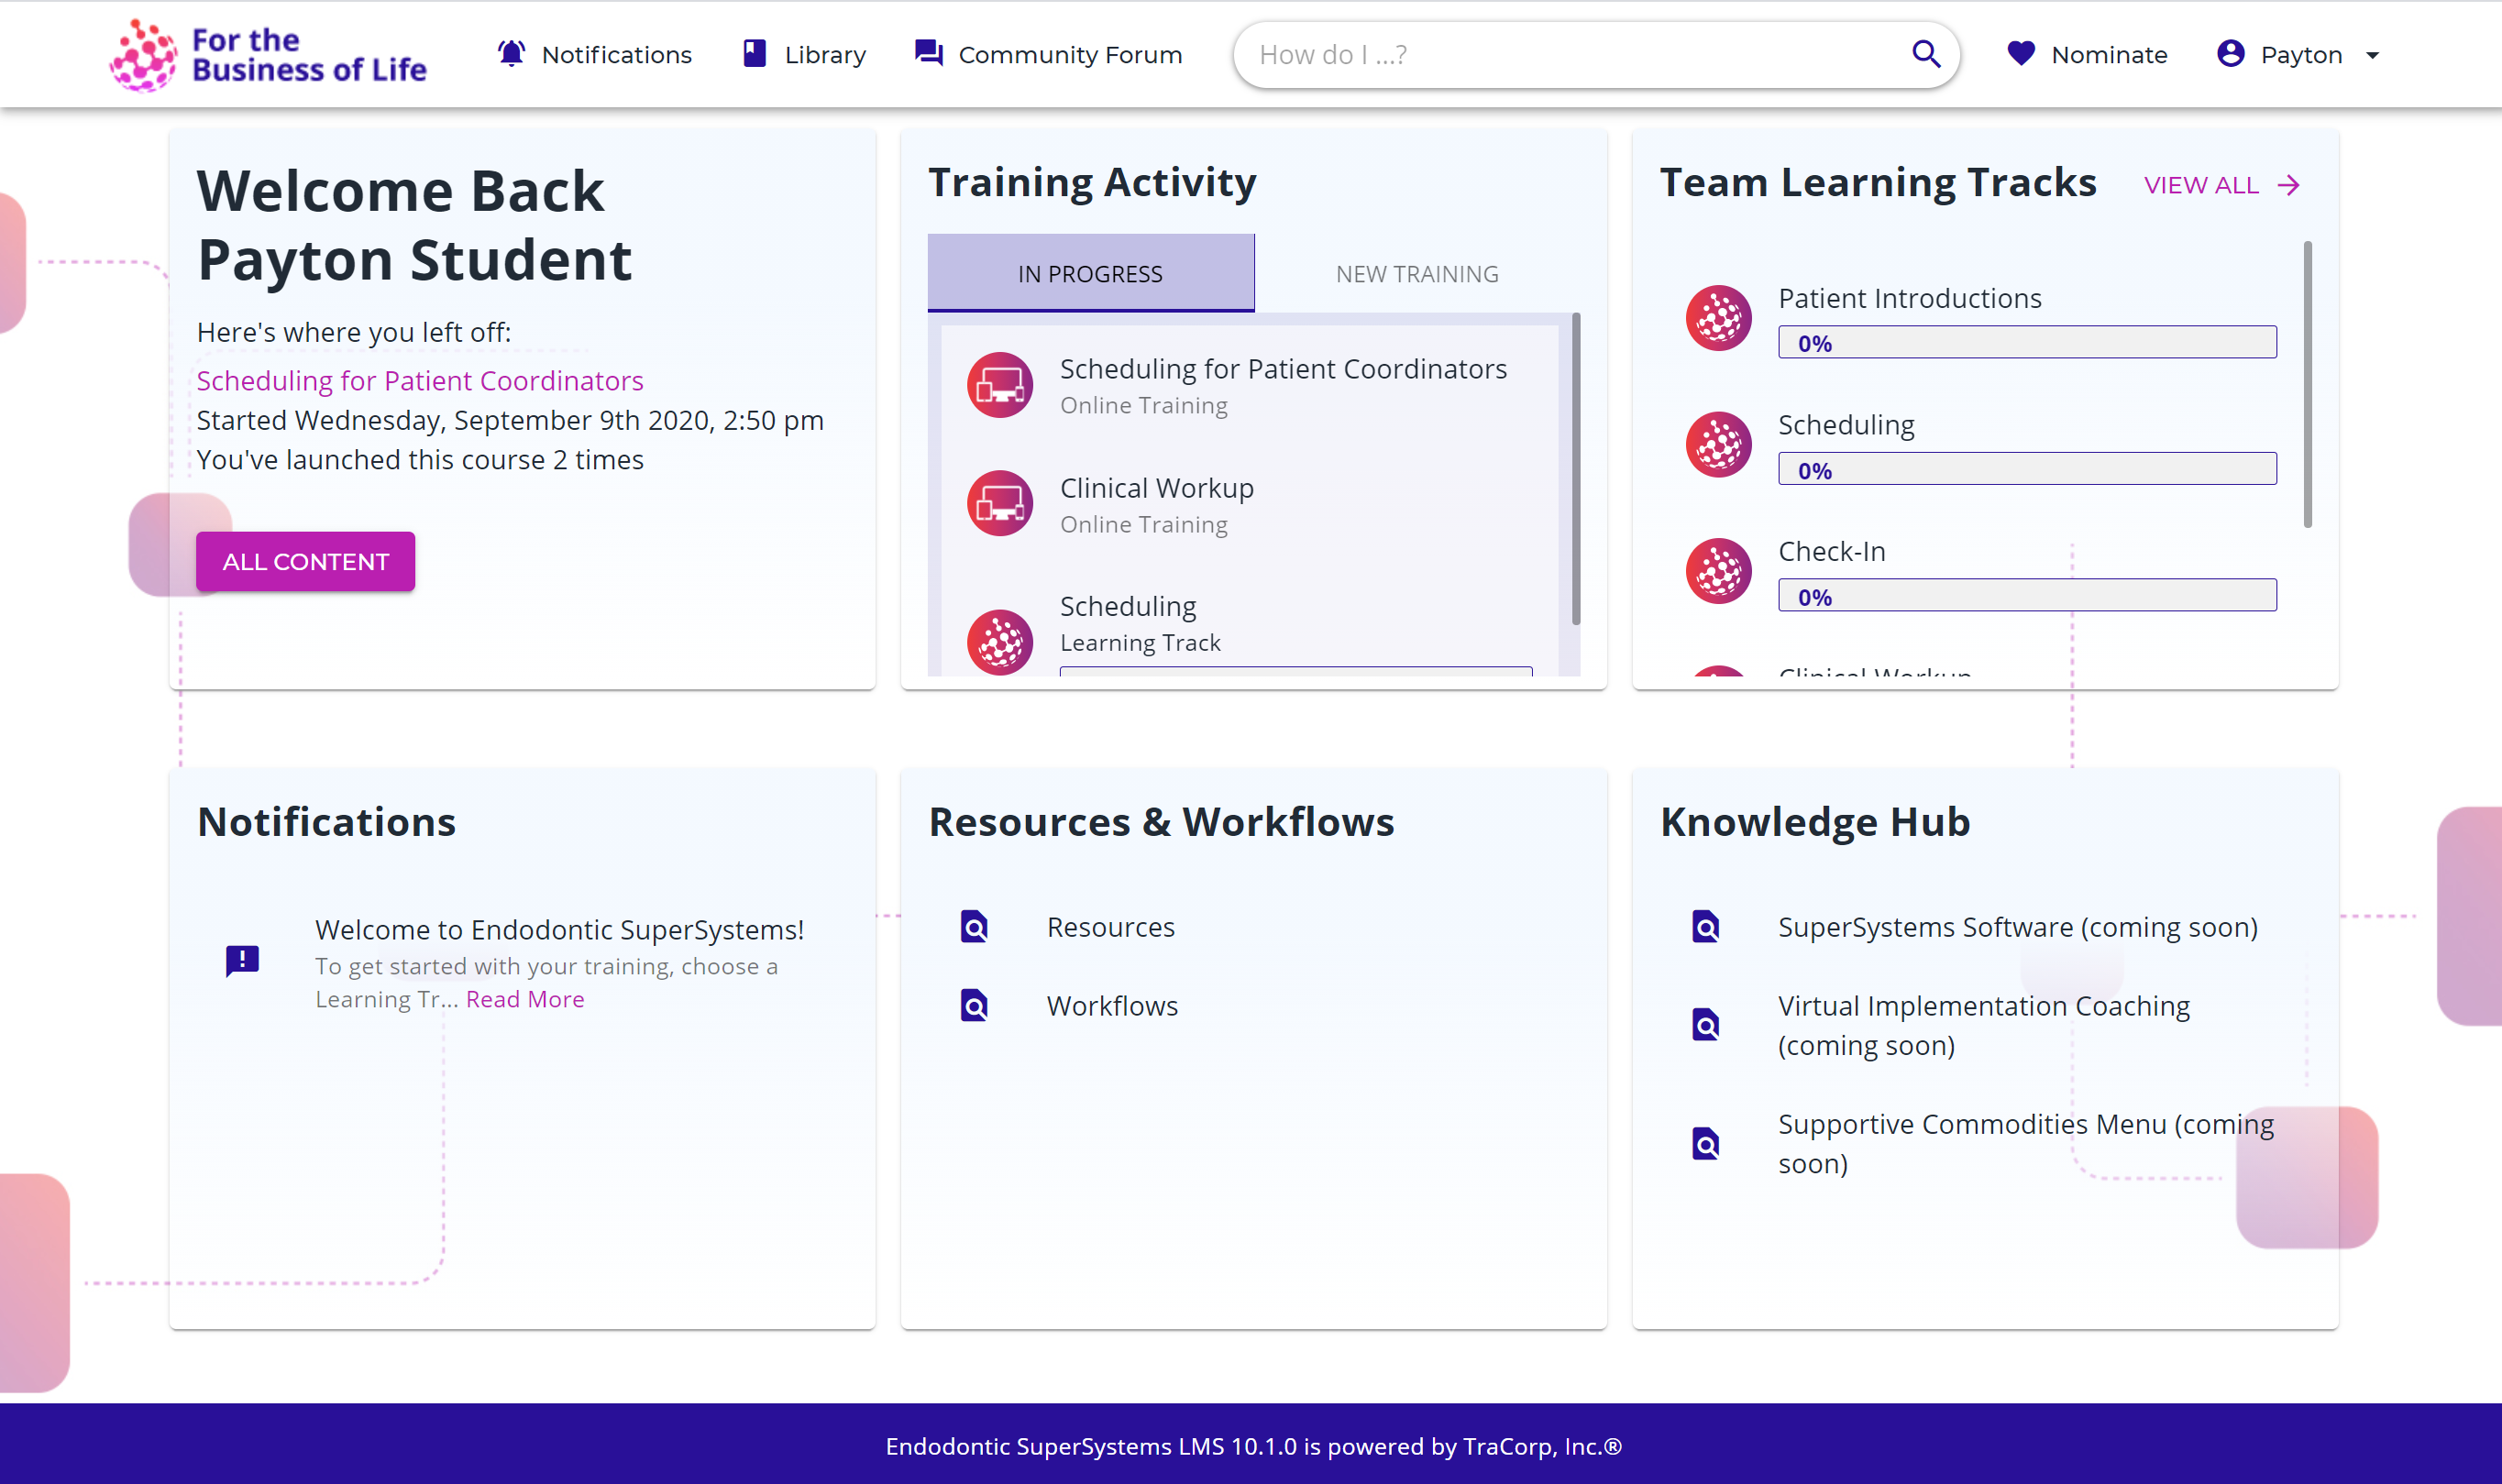
Task: Click the welcome notification alert icon
Action: (x=242, y=961)
